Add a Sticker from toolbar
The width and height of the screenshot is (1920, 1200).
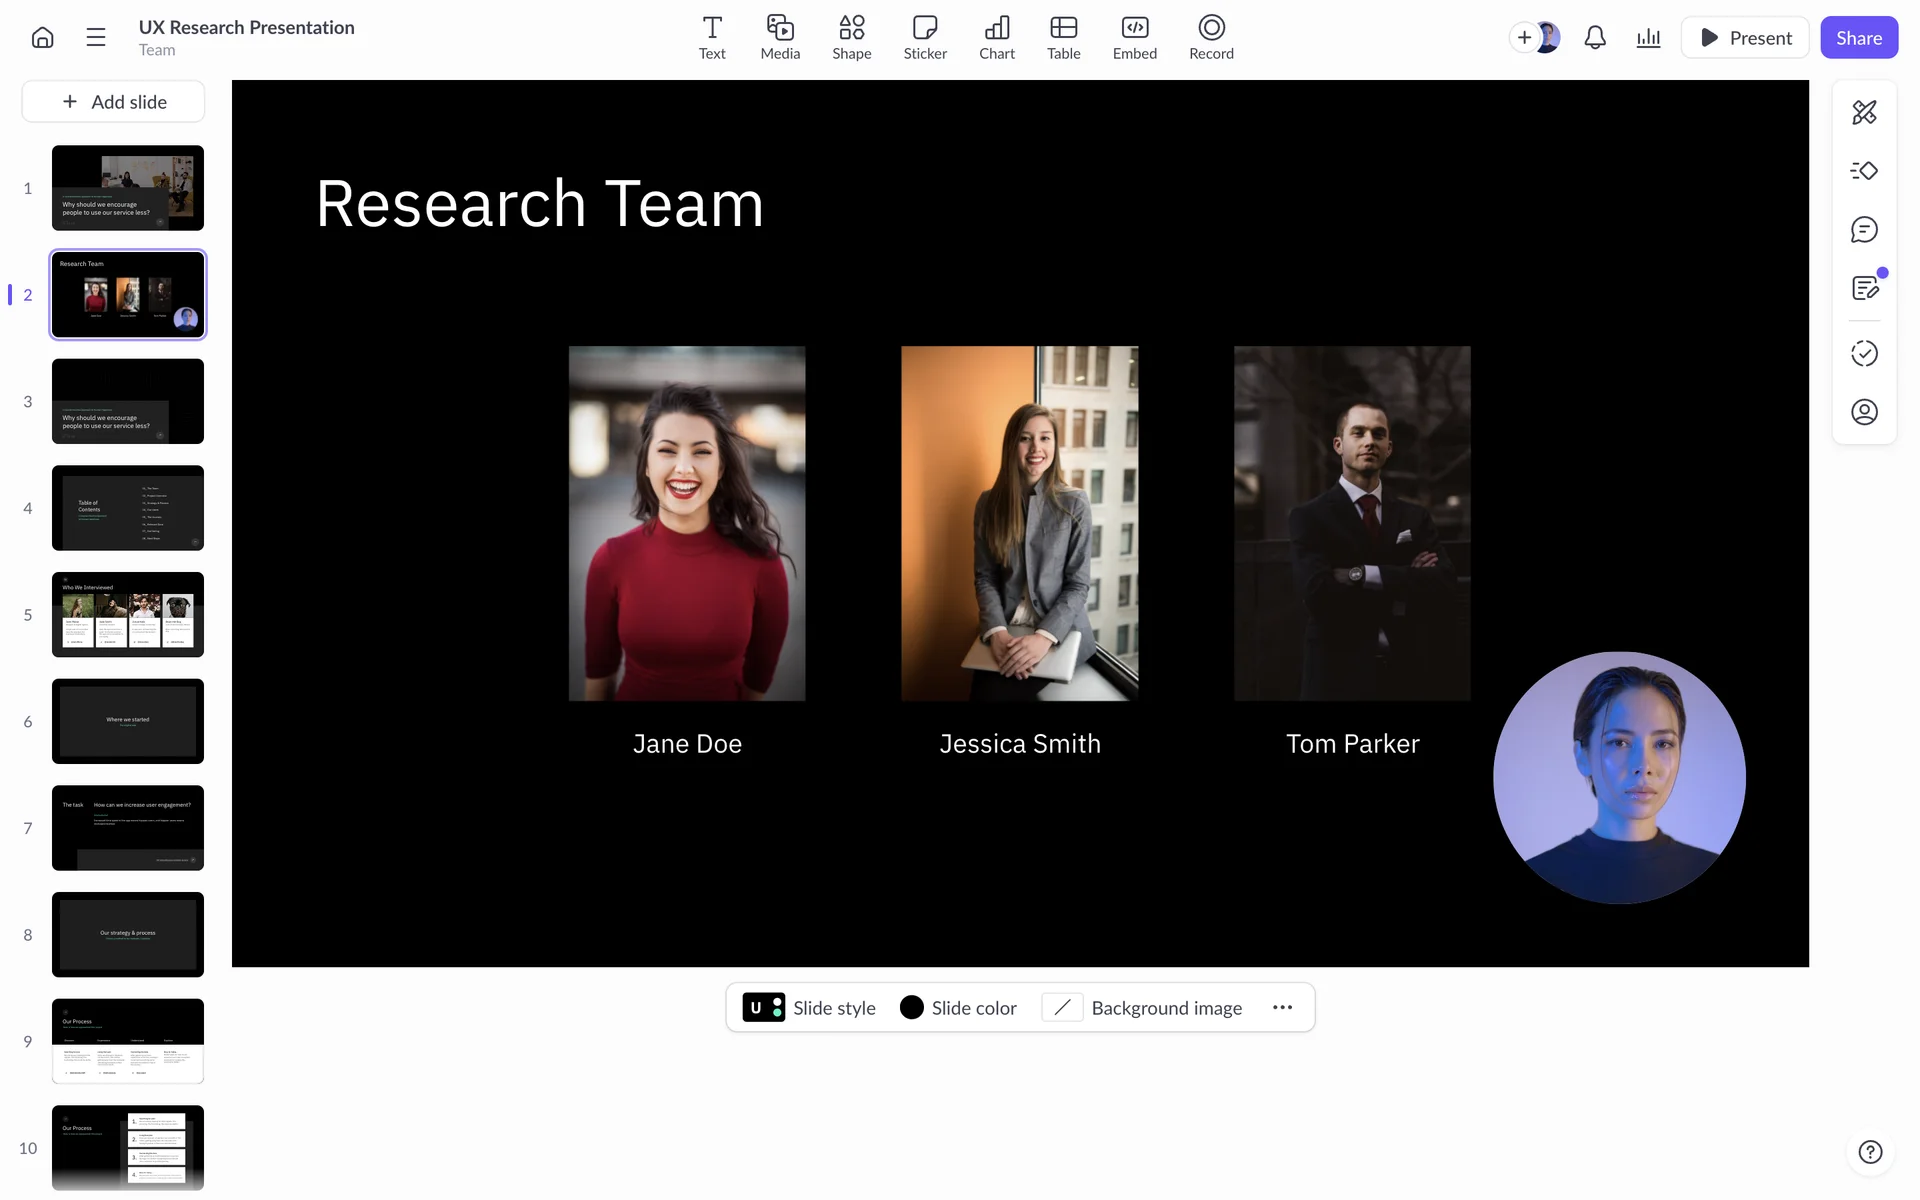(x=925, y=38)
